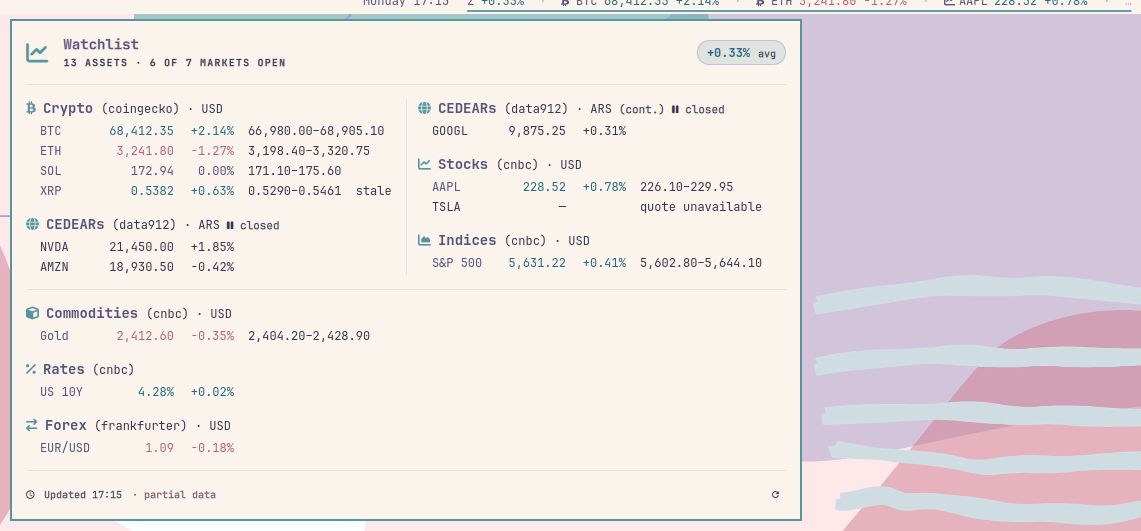
Task: Select the XRP ticker label
Action: (51, 191)
